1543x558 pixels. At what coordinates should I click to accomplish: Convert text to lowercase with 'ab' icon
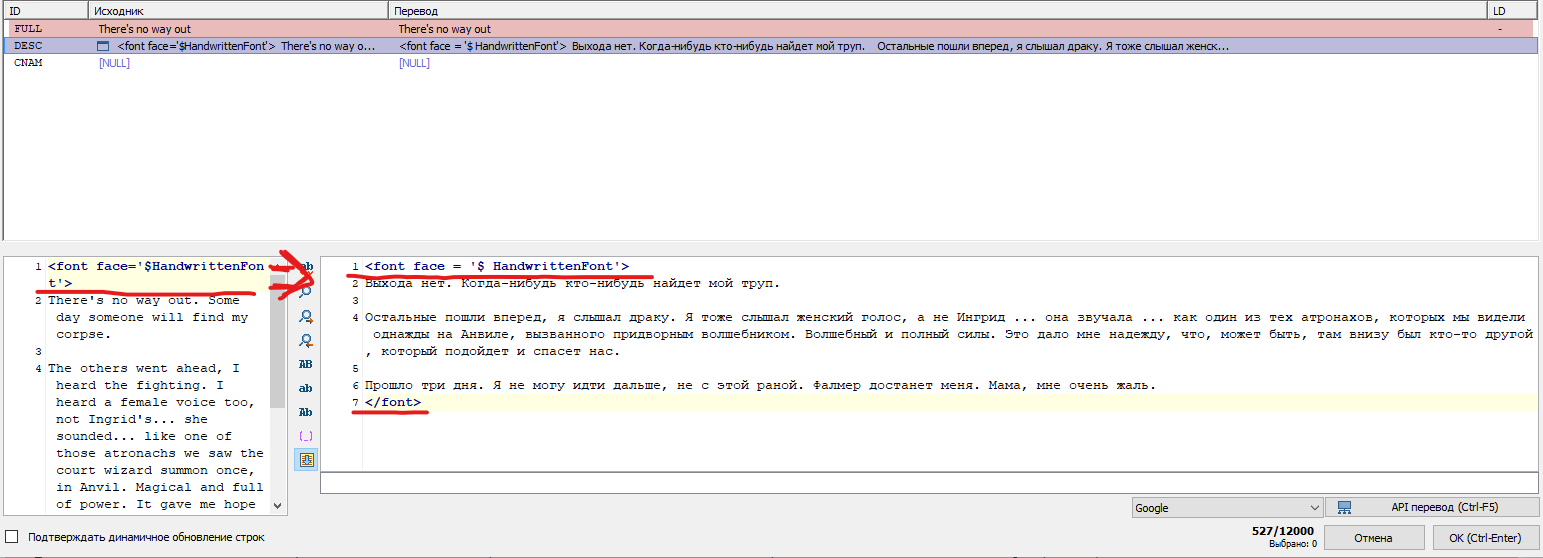point(306,388)
